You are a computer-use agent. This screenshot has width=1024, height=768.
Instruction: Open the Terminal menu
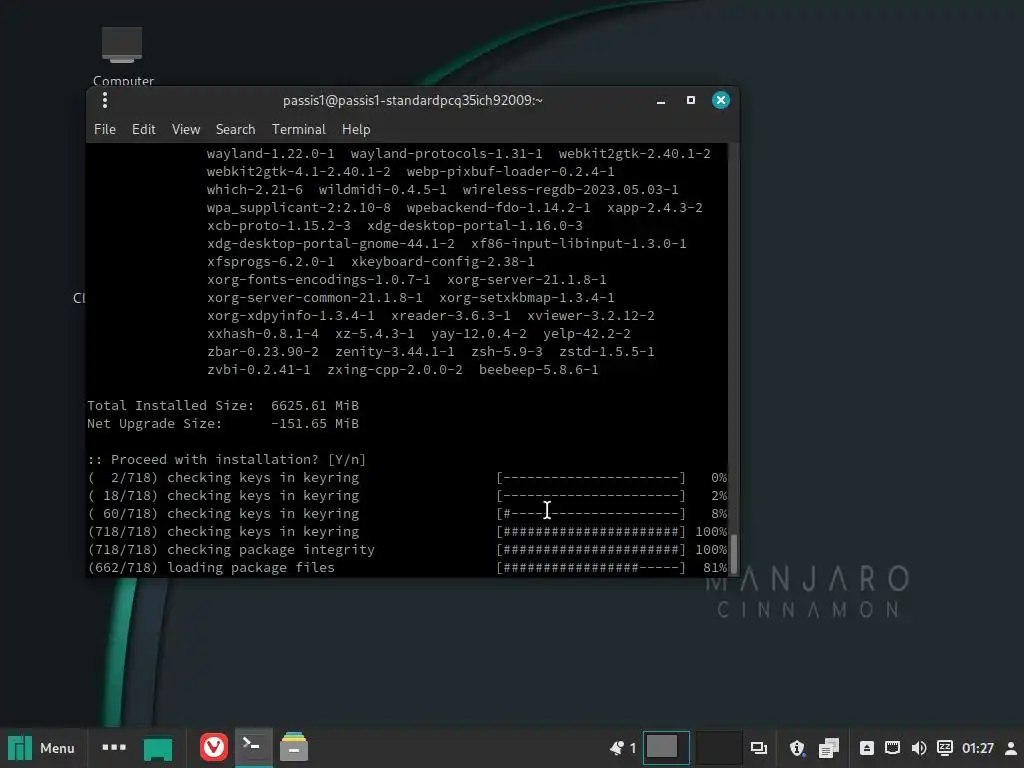pyautogui.click(x=298, y=129)
